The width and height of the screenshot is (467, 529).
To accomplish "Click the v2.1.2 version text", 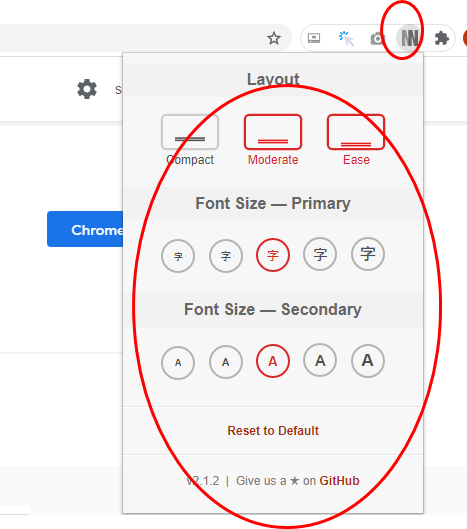I will tap(203, 480).
